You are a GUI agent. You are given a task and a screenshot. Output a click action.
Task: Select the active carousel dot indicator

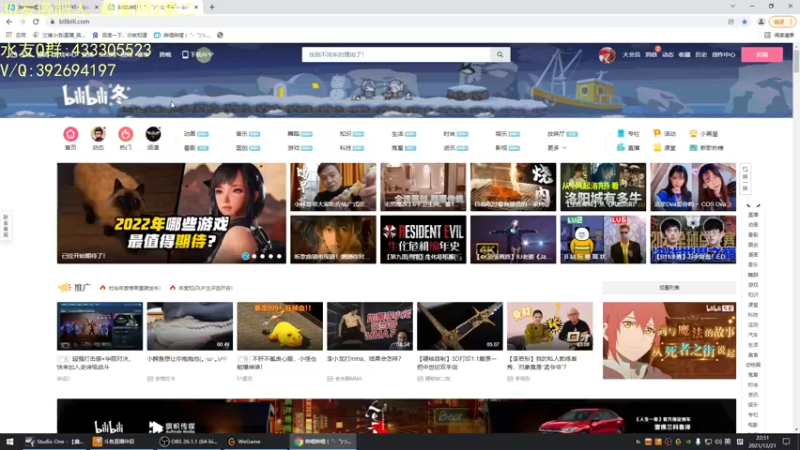tap(246, 256)
